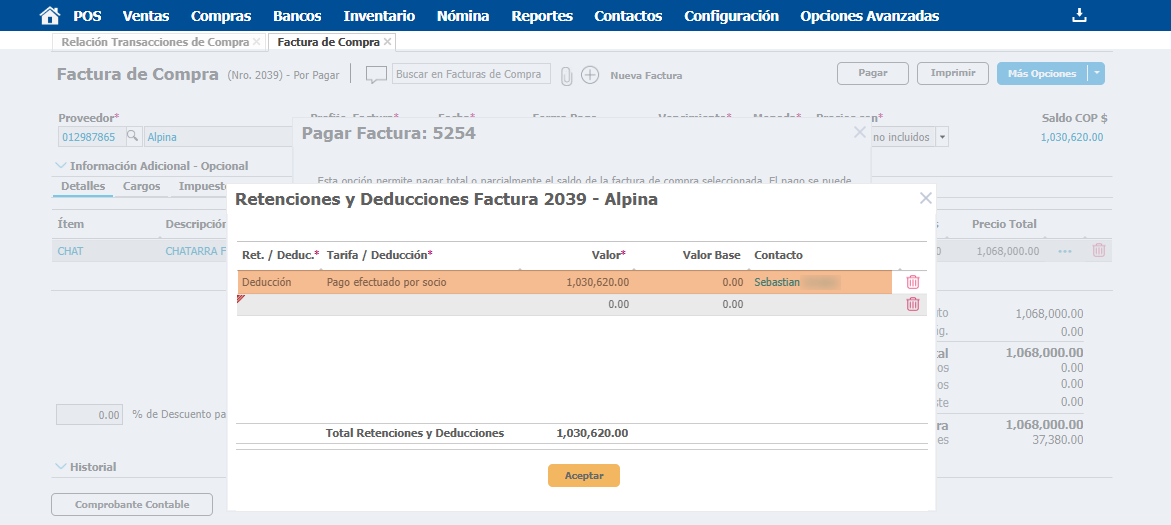Click the Alpina supplier name field
Screen dimensions: 1171x525
point(217,137)
